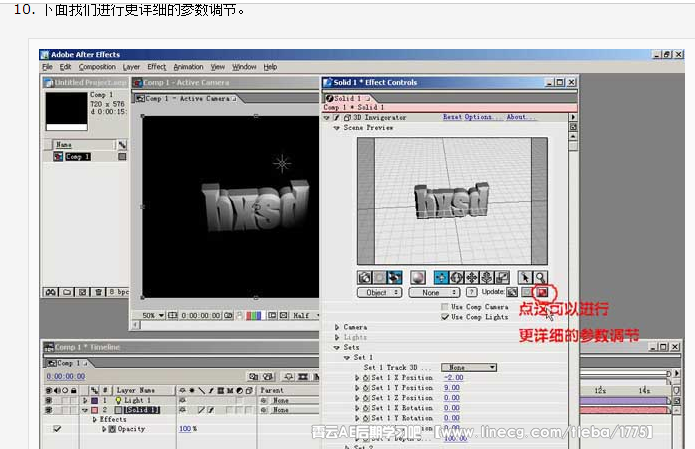Select the highlighted blue move tool
The width and height of the screenshot is (695, 449).
tap(441, 277)
